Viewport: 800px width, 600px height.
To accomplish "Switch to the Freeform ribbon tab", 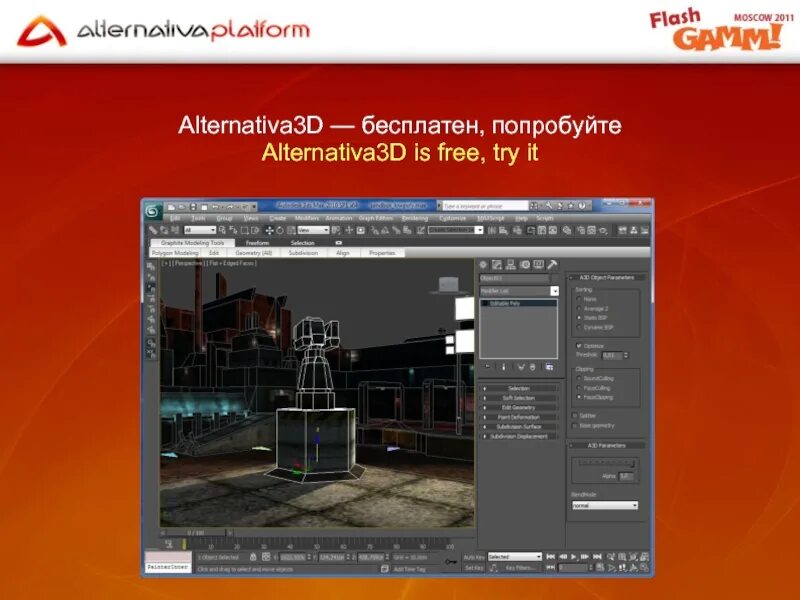I will [257, 243].
